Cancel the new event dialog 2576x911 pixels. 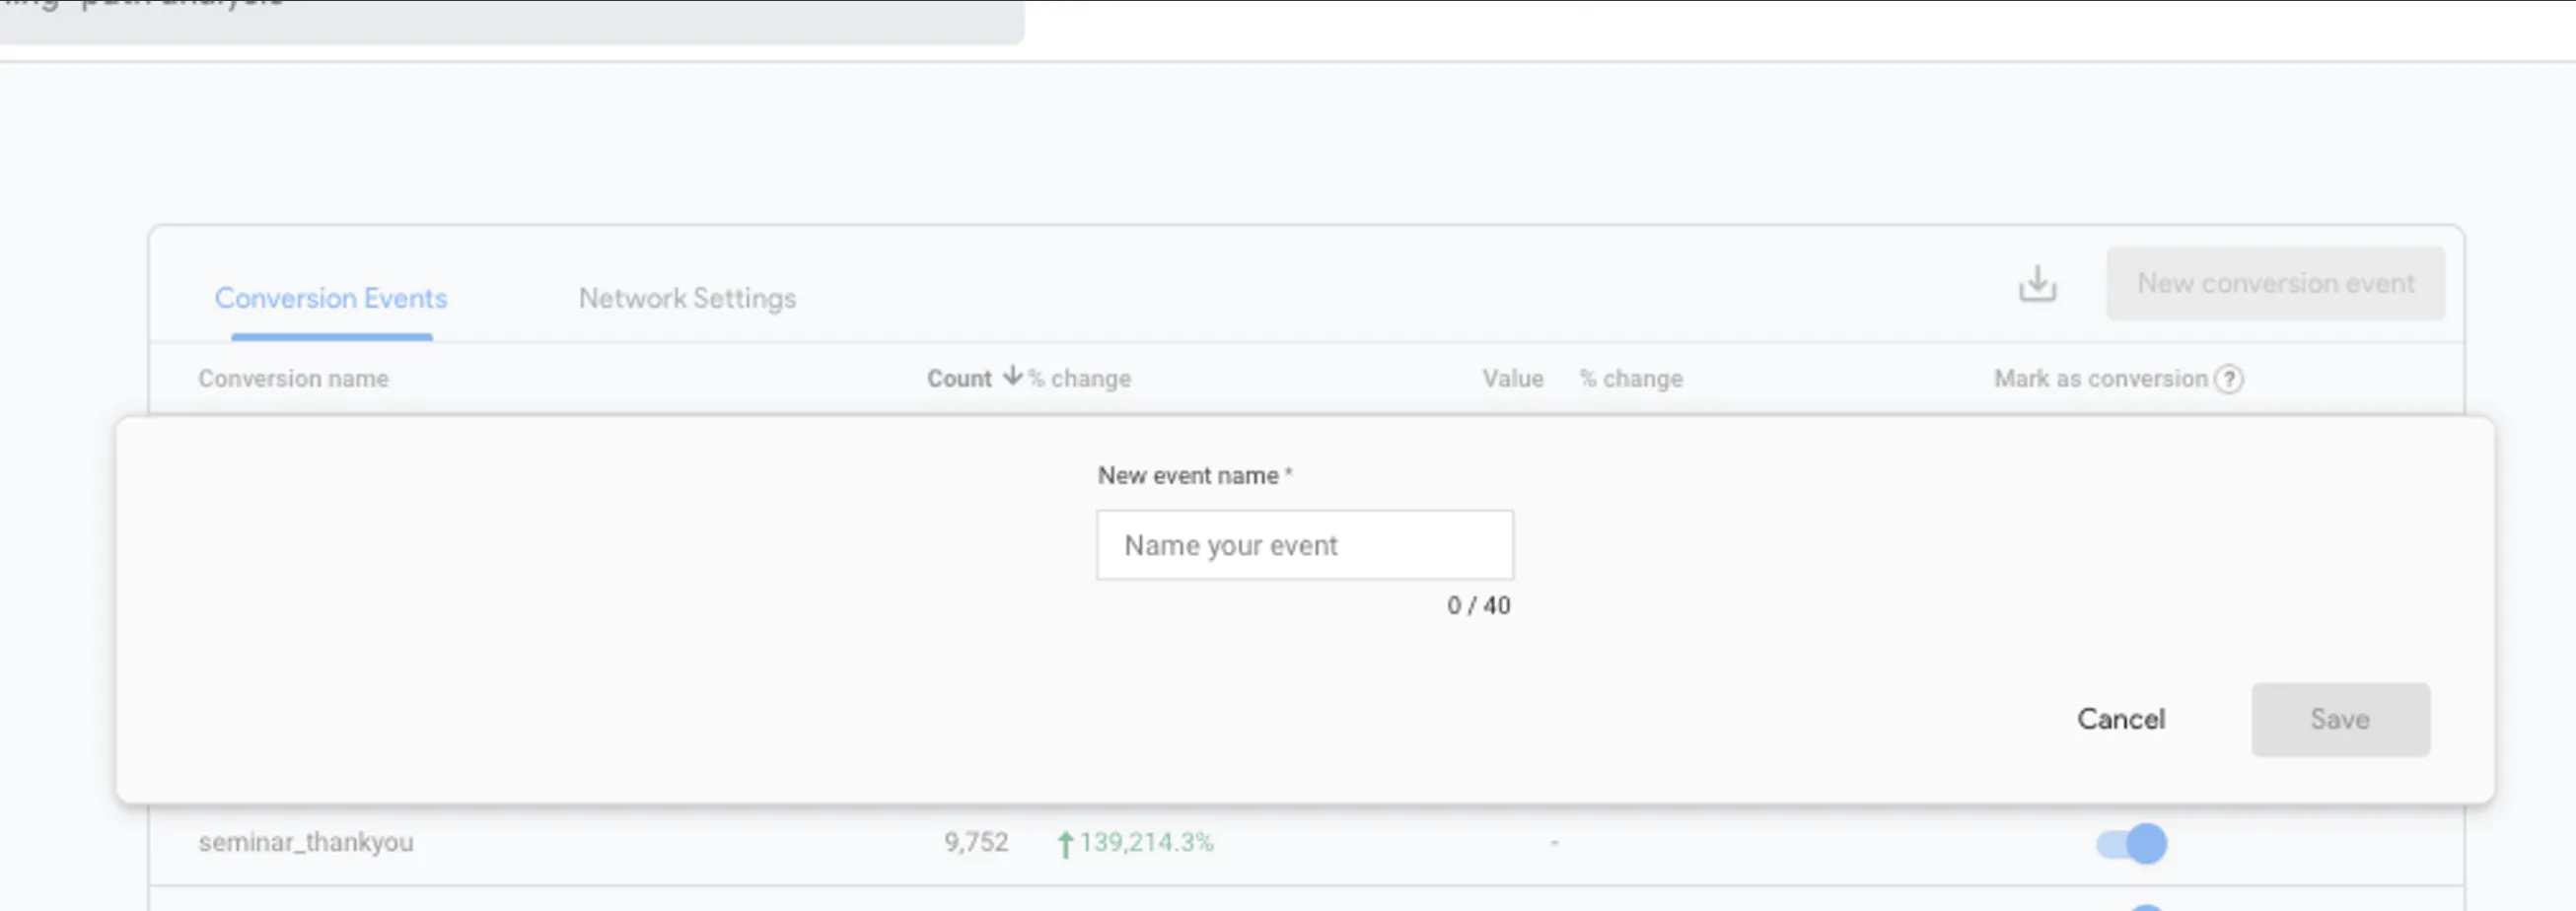(x=2120, y=719)
